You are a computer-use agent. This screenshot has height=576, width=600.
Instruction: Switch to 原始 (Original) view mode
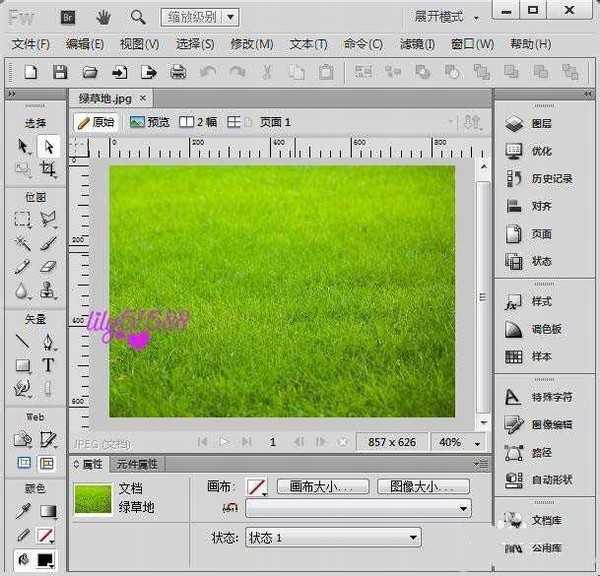[x=96, y=122]
